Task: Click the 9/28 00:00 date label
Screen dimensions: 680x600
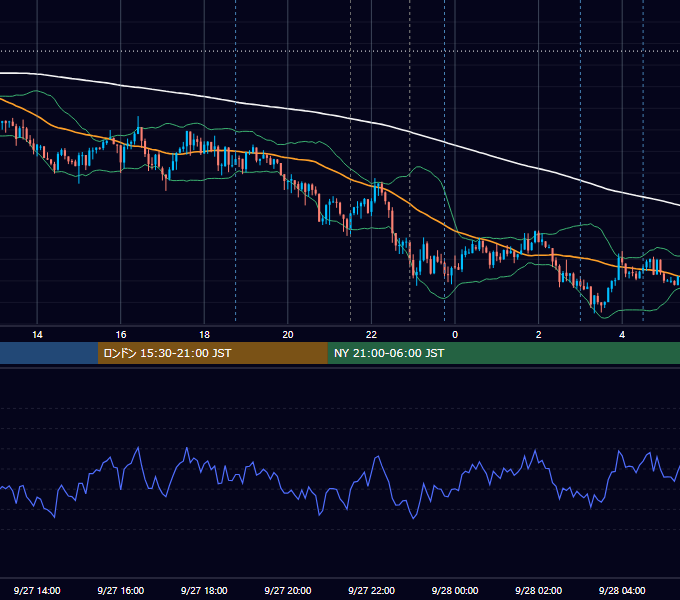Action: click(455, 590)
